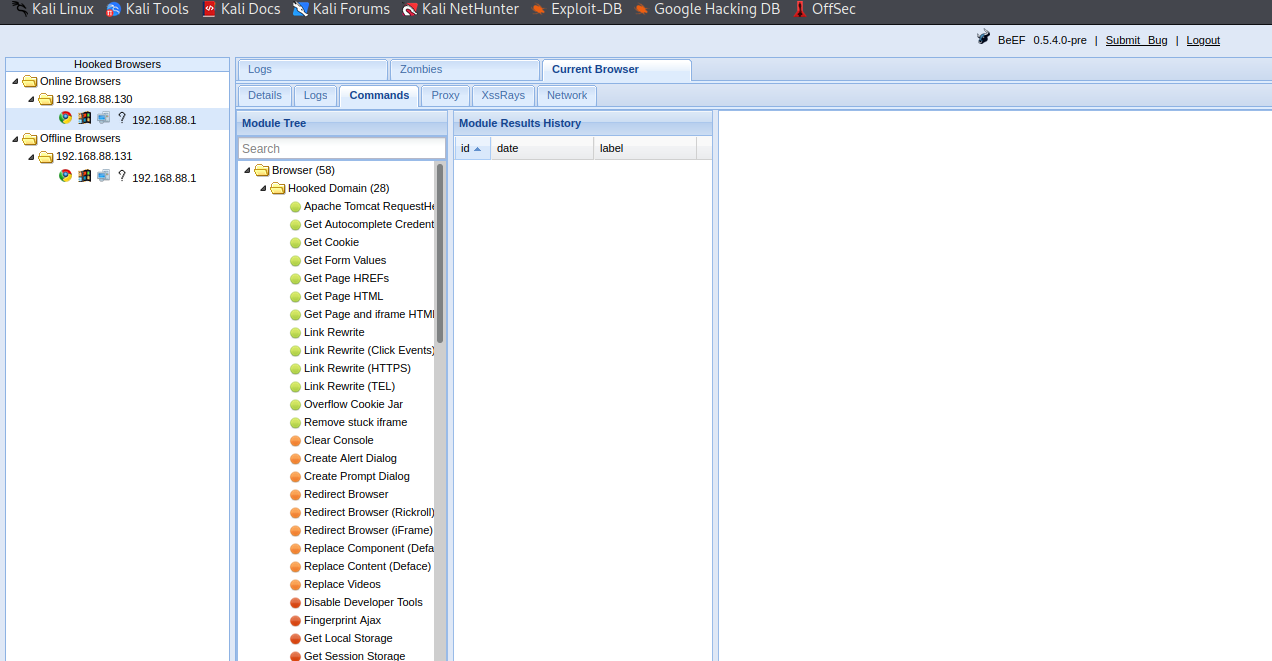This screenshot has width=1272, height=661.
Task: Collapse the Browser (58) module folder
Action: click(247, 170)
